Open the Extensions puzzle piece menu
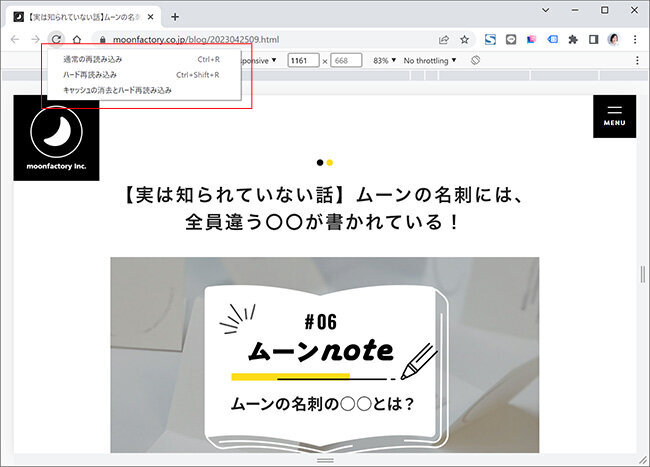 pyautogui.click(x=573, y=39)
